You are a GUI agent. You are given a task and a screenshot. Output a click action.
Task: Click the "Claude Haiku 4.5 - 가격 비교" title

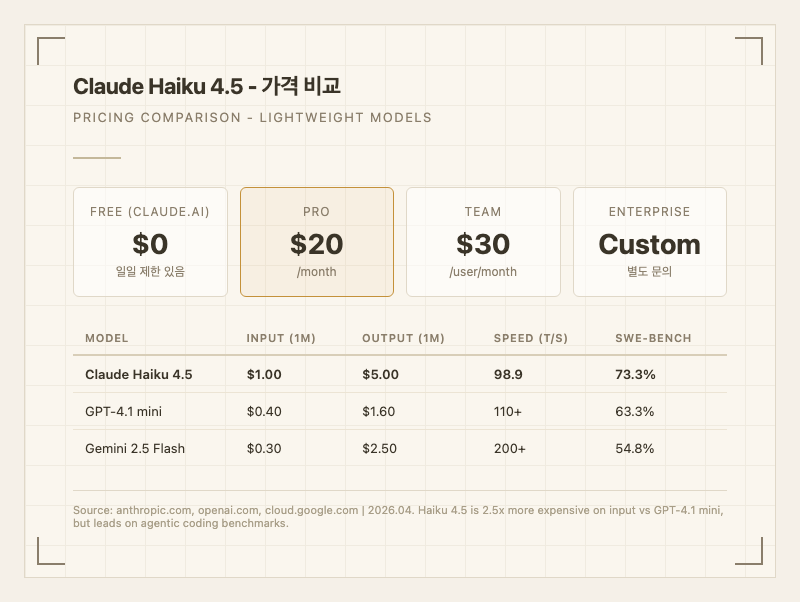[207, 86]
